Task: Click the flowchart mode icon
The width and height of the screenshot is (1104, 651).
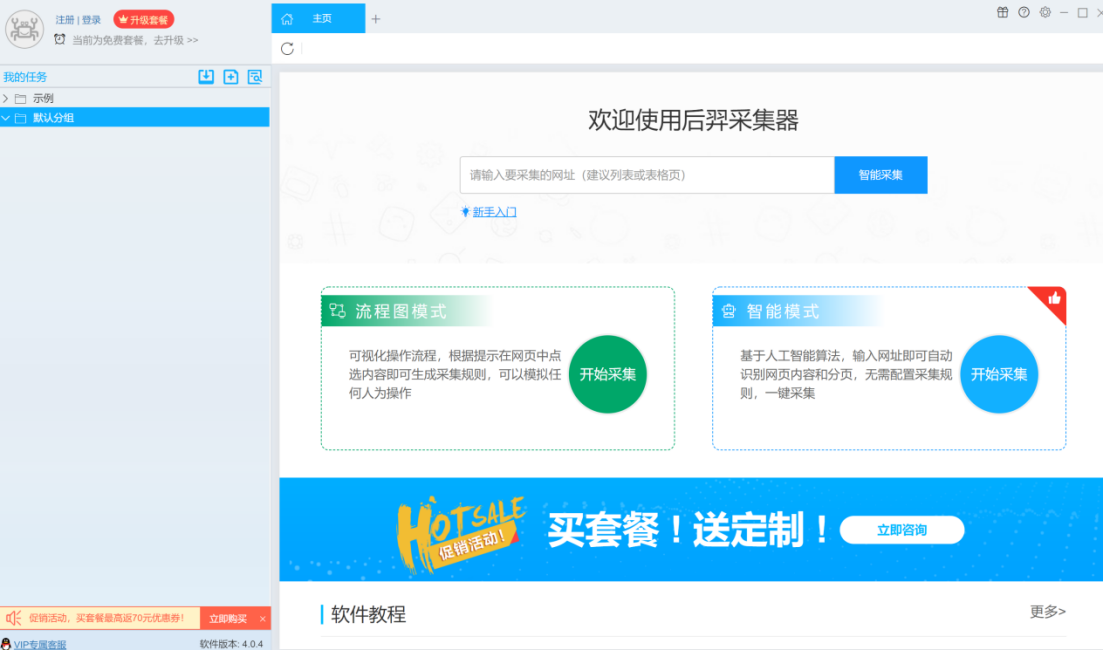Action: 338,311
